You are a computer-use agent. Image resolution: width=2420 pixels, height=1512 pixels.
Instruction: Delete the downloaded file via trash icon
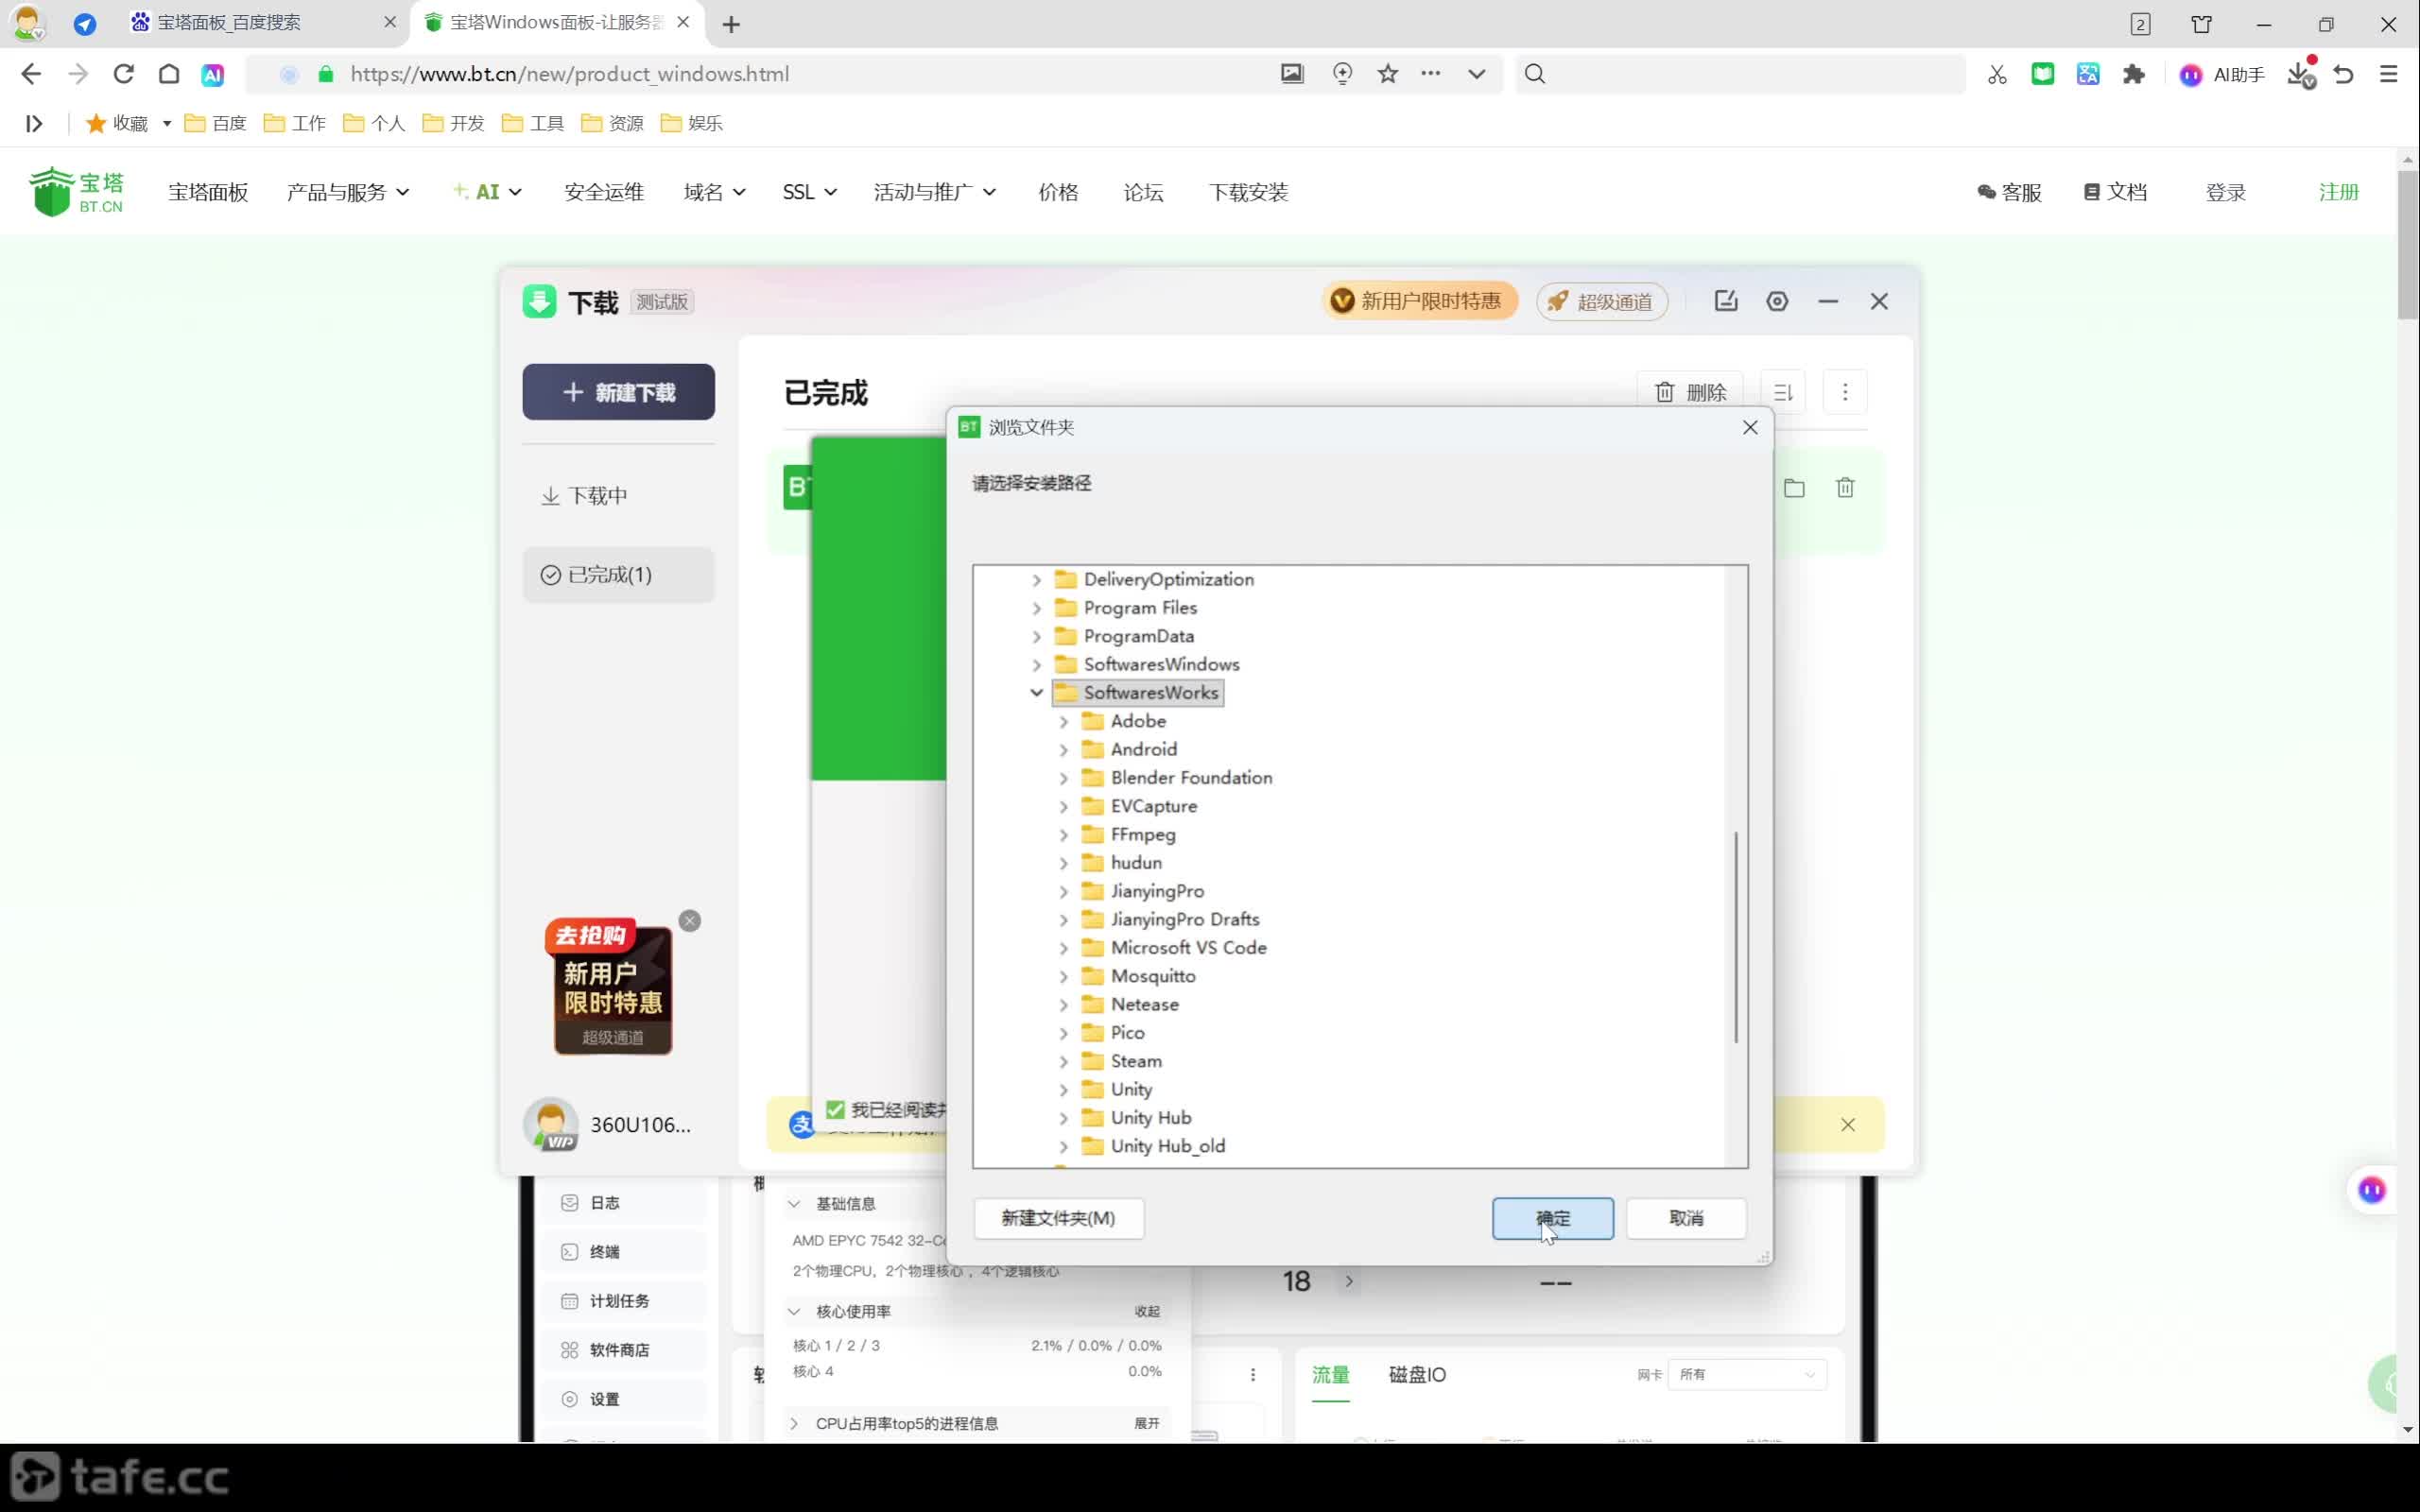pyautogui.click(x=1845, y=488)
